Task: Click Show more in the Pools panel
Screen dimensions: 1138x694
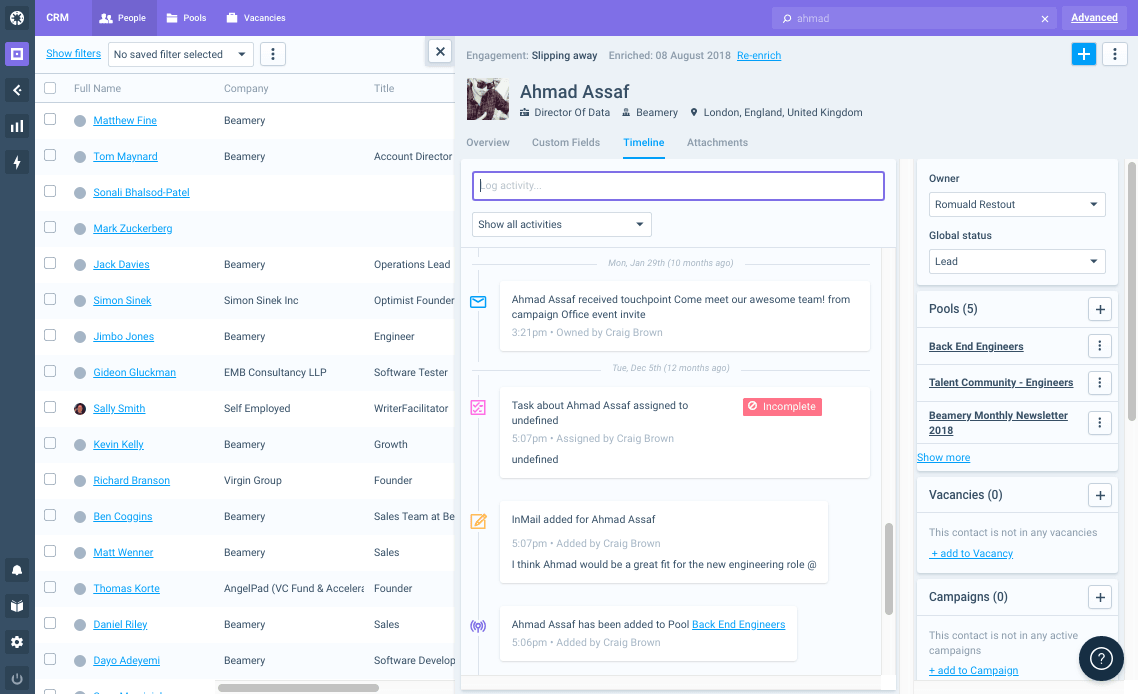Action: (x=943, y=457)
